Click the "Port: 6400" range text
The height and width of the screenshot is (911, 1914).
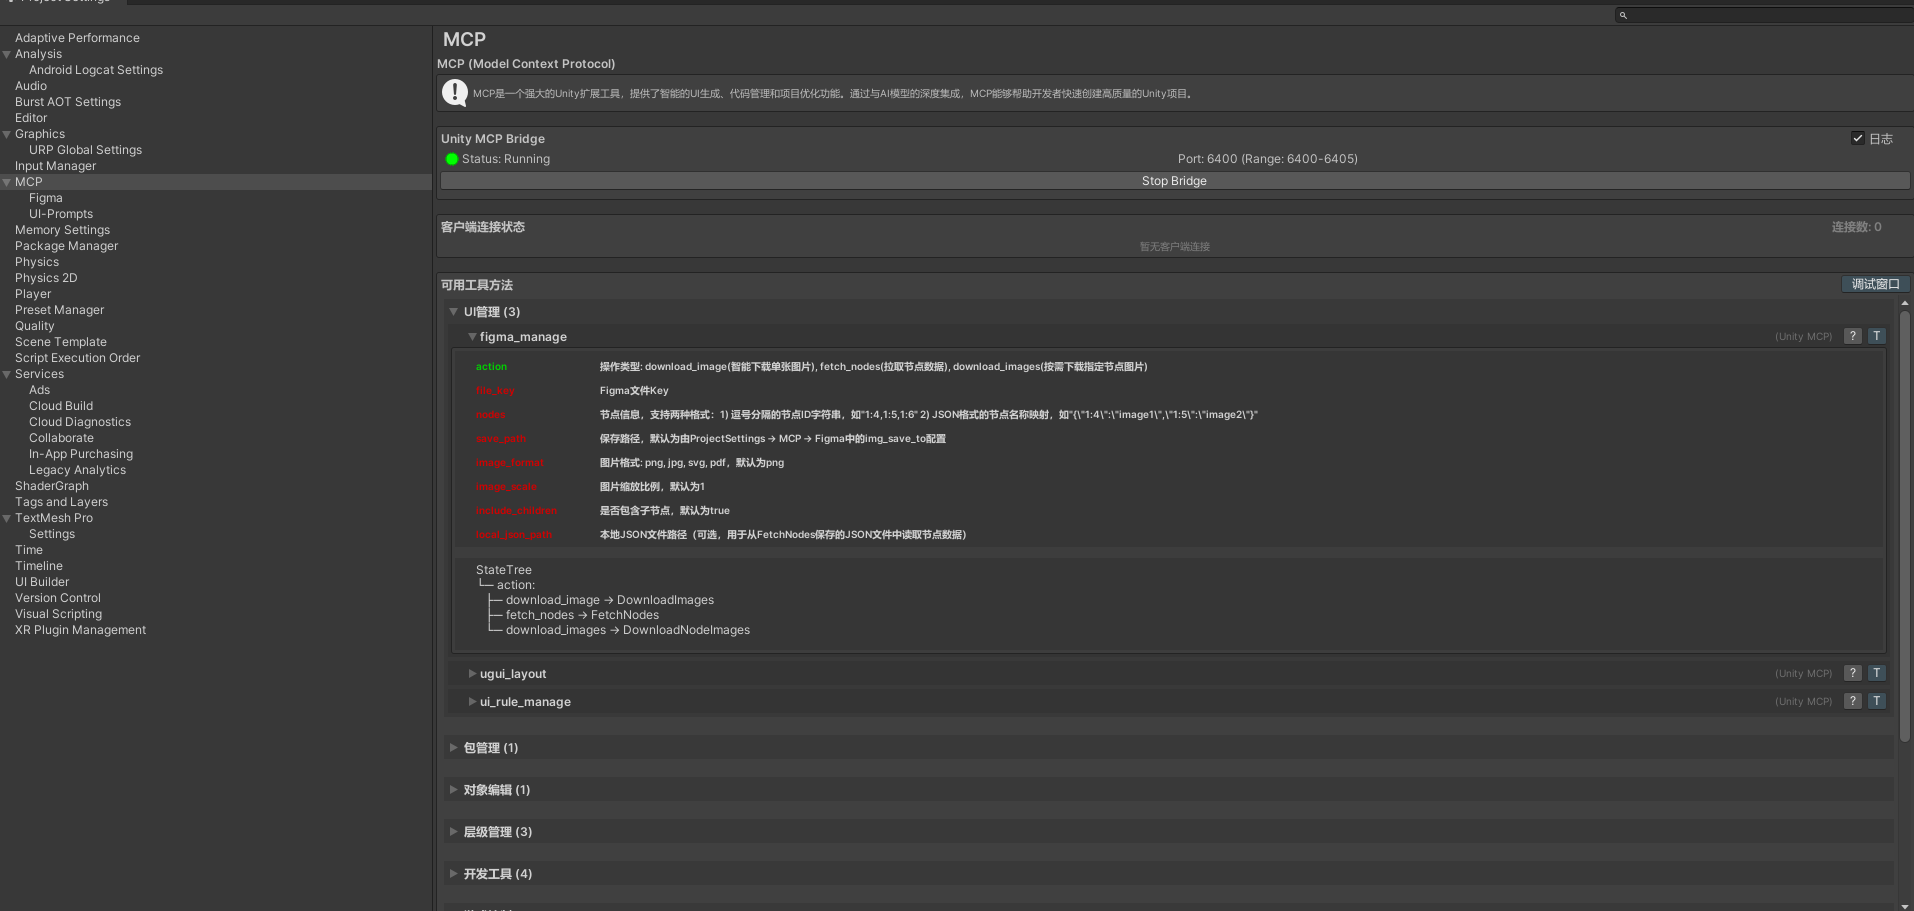1268,159
